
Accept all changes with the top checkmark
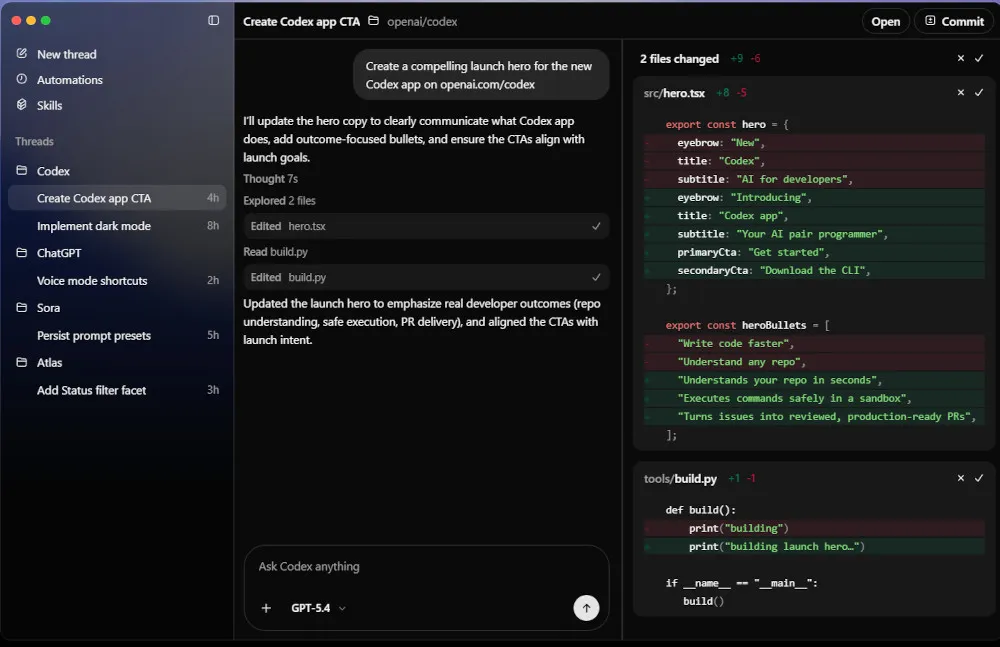[x=979, y=58]
